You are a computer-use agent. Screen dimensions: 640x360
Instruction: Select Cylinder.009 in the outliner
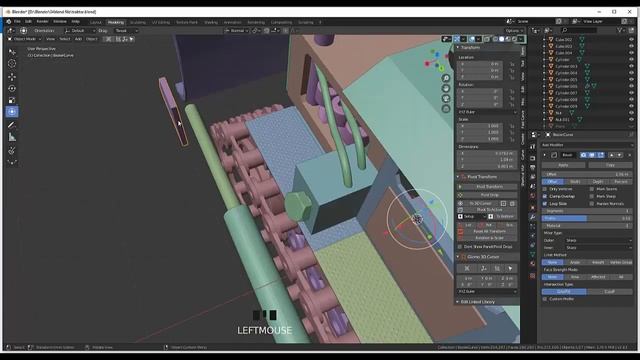pyautogui.click(x=566, y=106)
